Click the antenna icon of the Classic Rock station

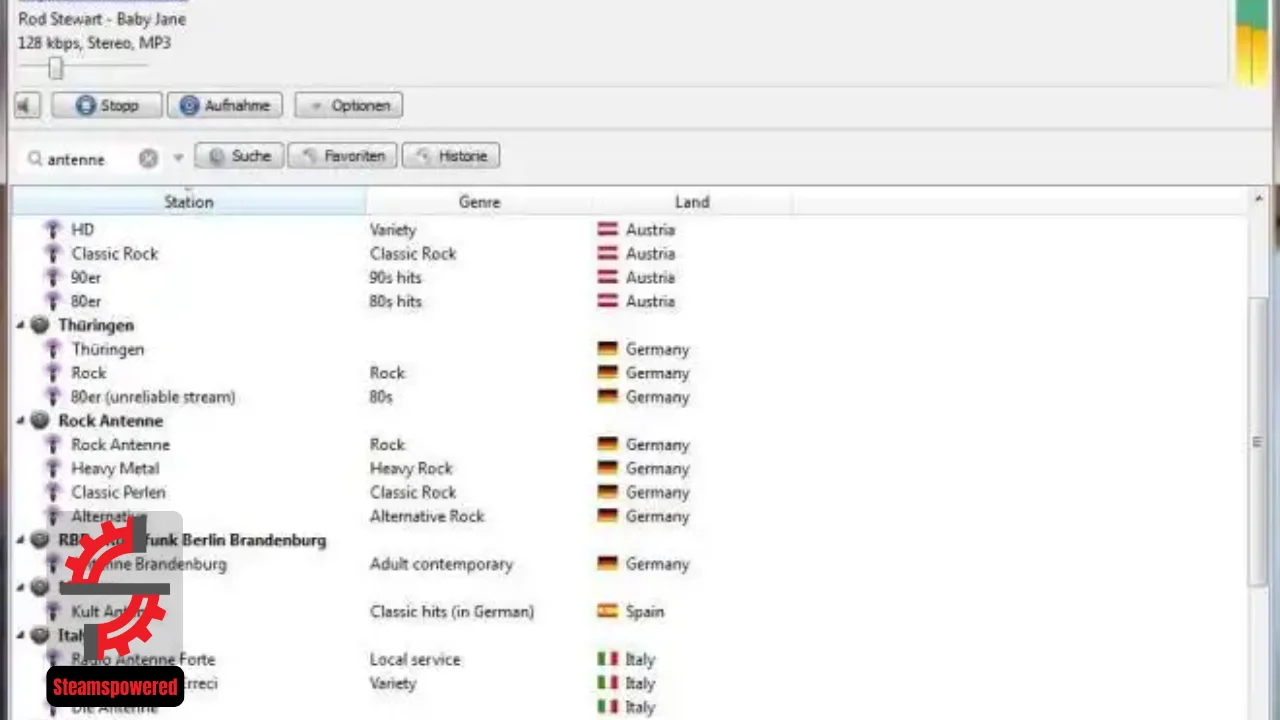pyautogui.click(x=53, y=254)
